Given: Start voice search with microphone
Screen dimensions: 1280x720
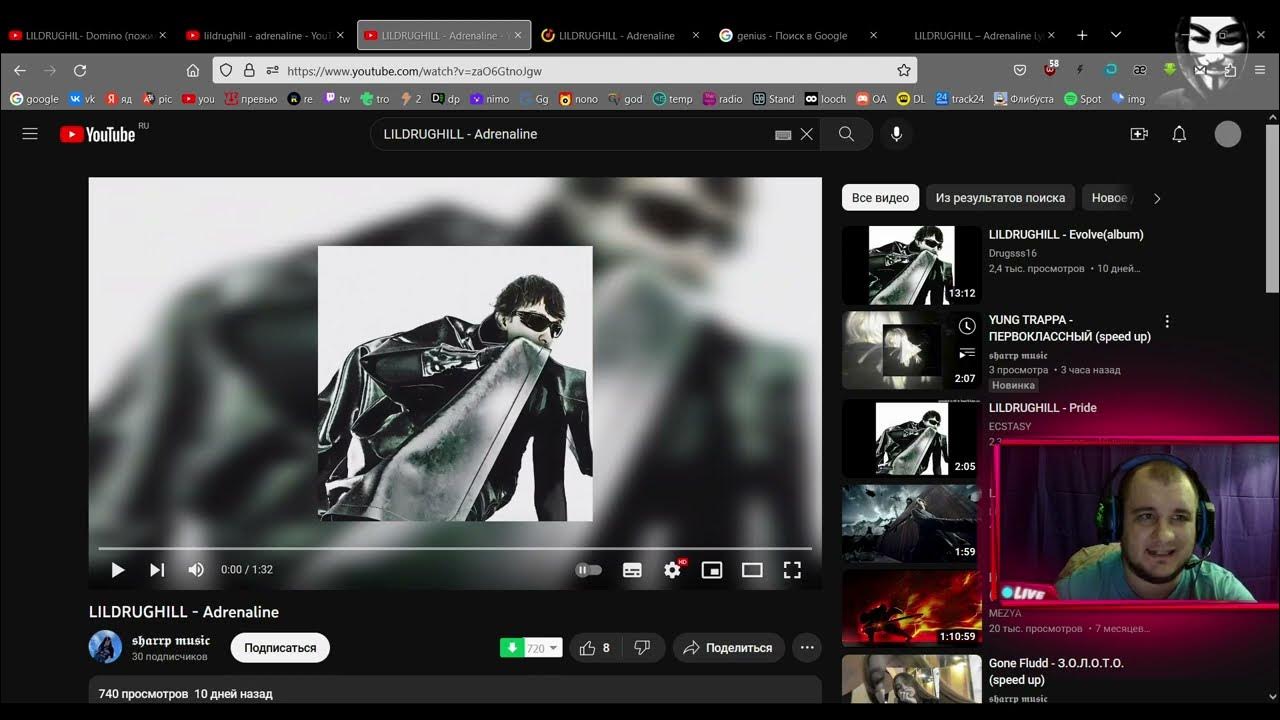Looking at the screenshot, I should pos(897,134).
